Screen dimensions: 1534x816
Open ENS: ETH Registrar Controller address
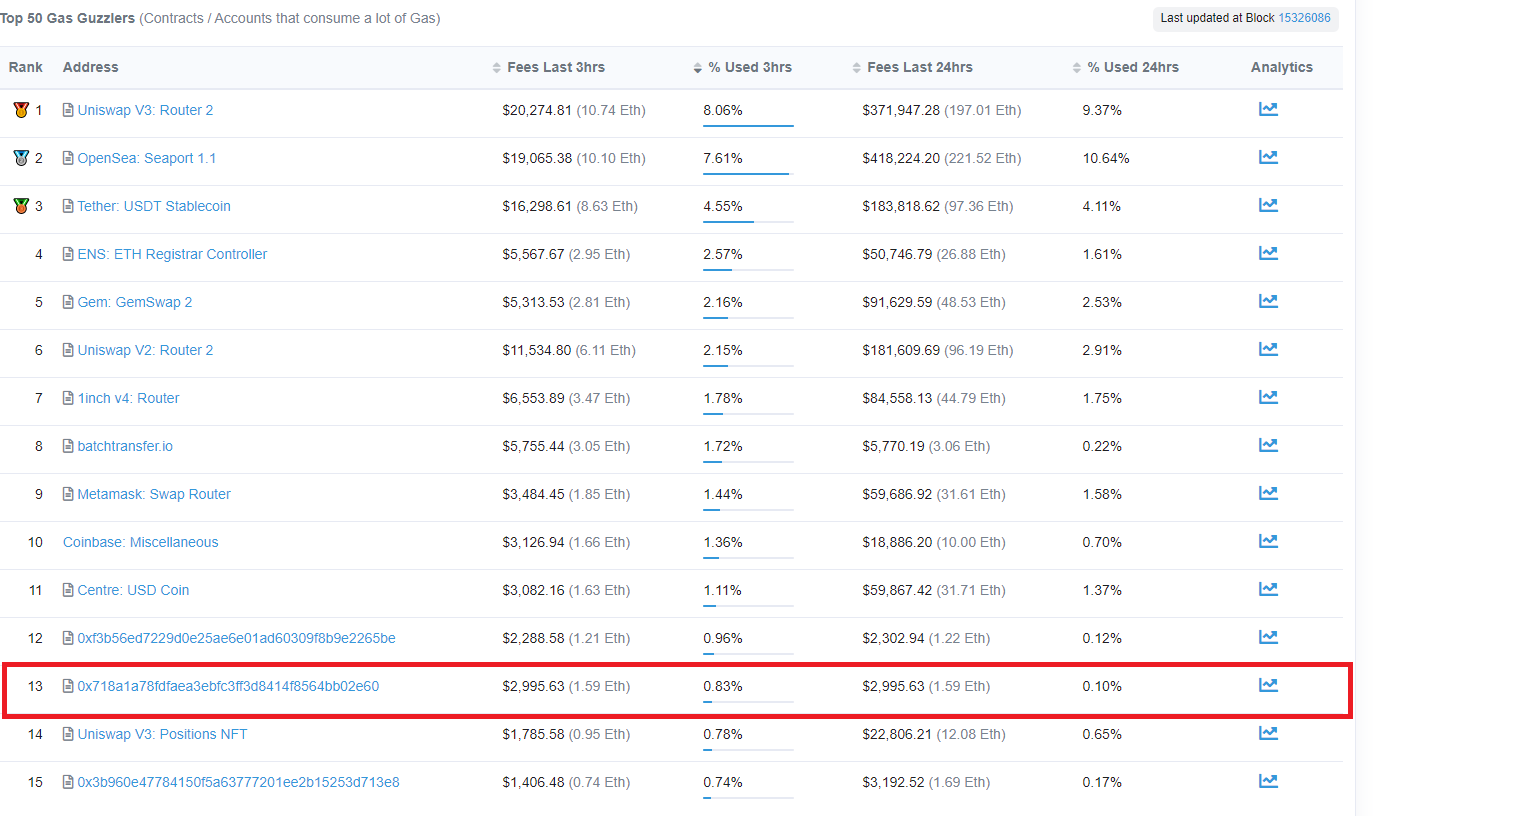[172, 254]
